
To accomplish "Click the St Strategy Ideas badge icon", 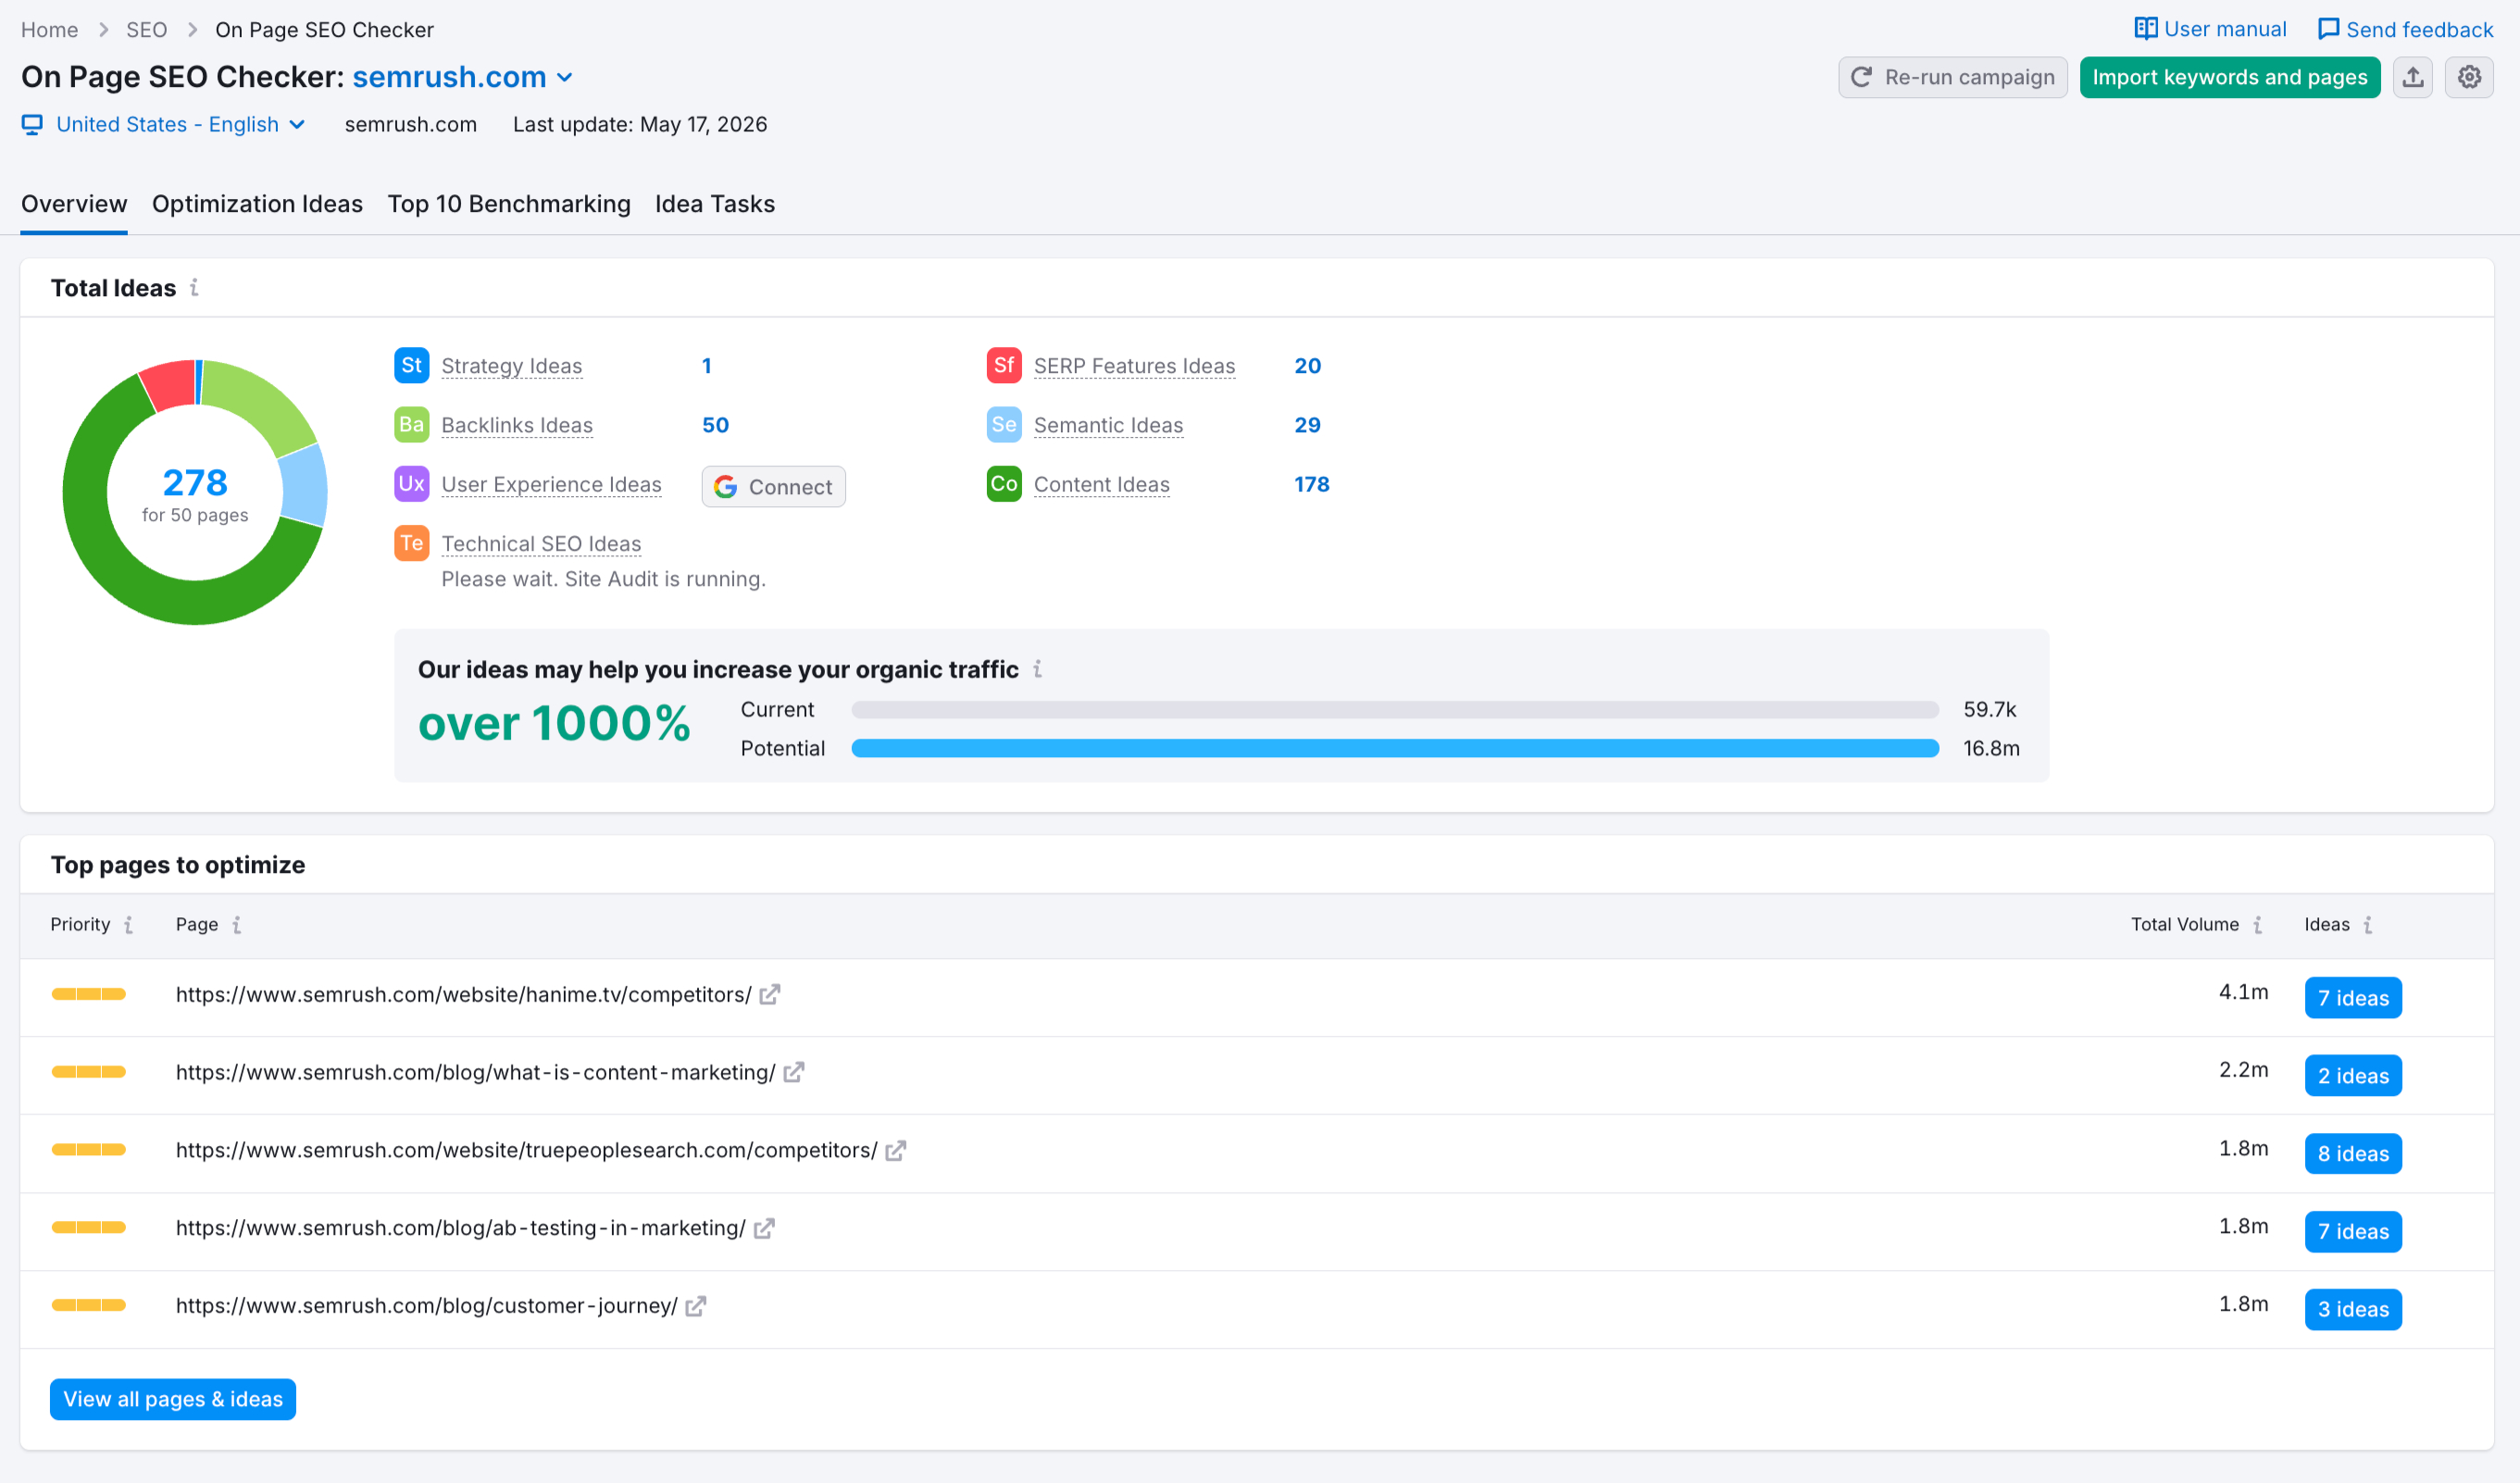I will [411, 365].
